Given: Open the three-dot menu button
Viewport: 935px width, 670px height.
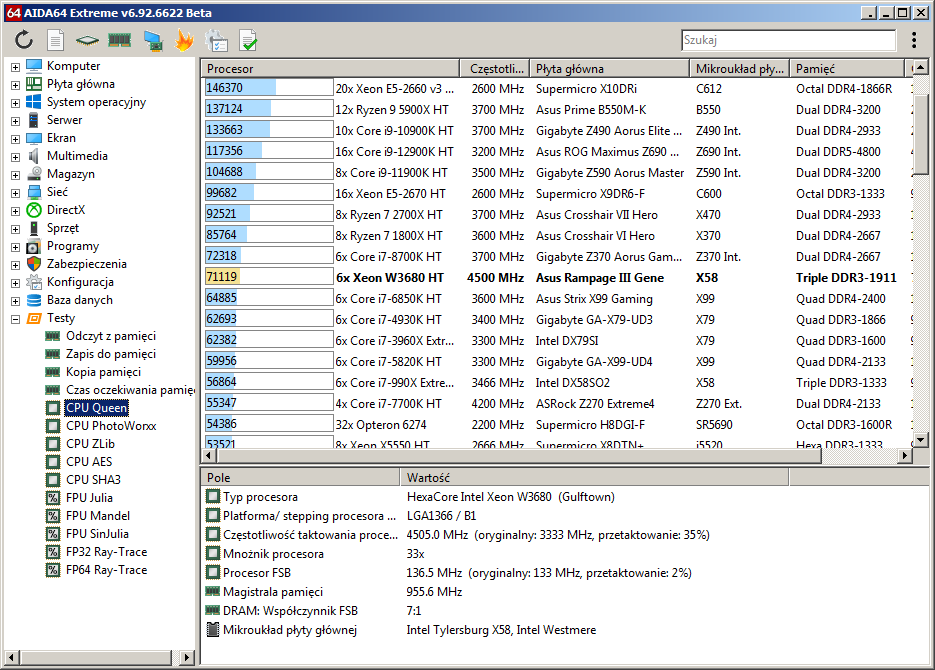Looking at the screenshot, I should 914,41.
